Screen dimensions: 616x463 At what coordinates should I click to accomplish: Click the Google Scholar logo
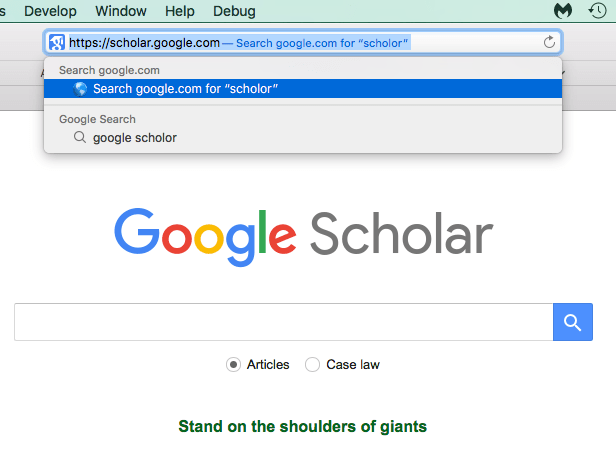(303, 232)
